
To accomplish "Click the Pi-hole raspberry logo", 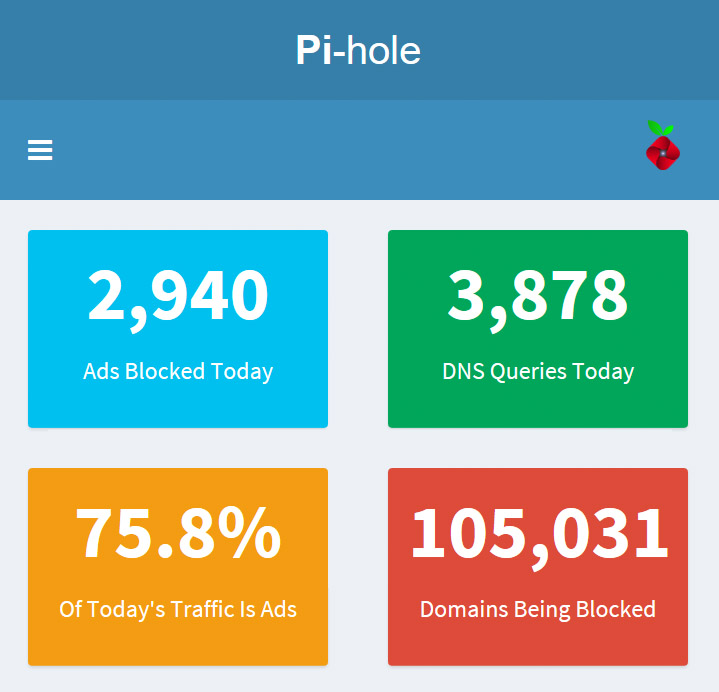I will point(662,147).
